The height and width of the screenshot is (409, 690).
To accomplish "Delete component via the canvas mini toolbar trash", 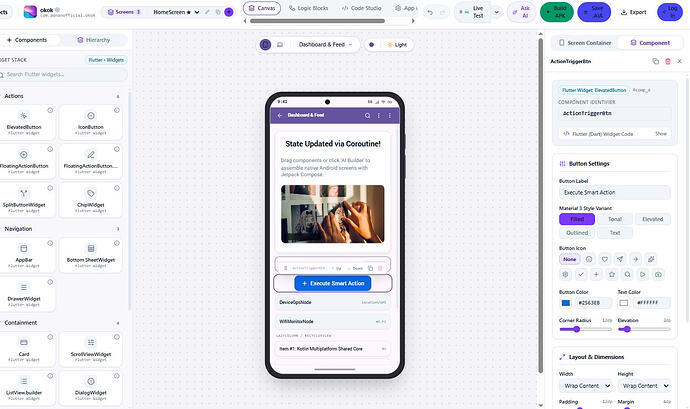I will coord(380,268).
